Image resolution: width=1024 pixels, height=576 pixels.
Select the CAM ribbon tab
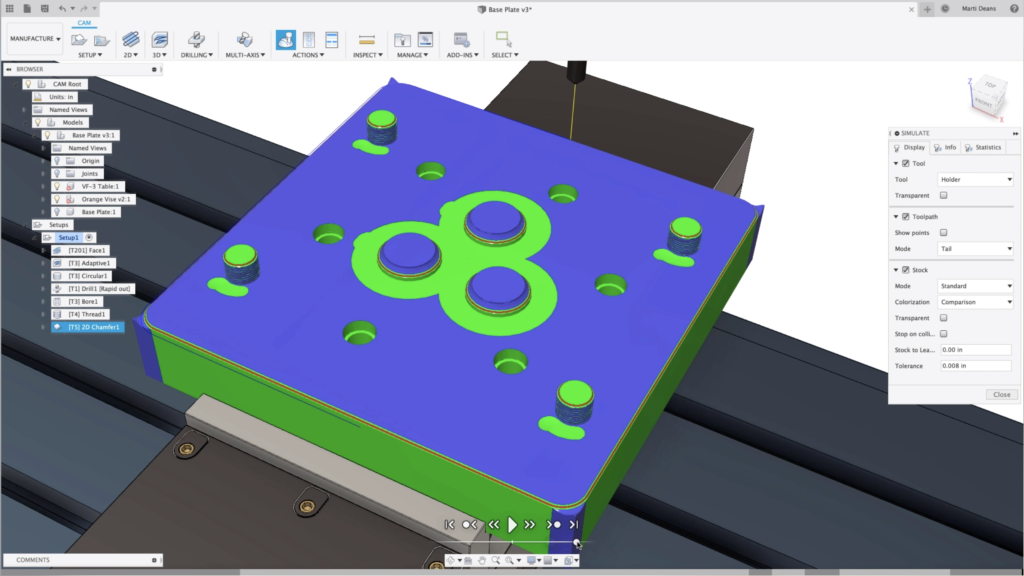pos(84,23)
